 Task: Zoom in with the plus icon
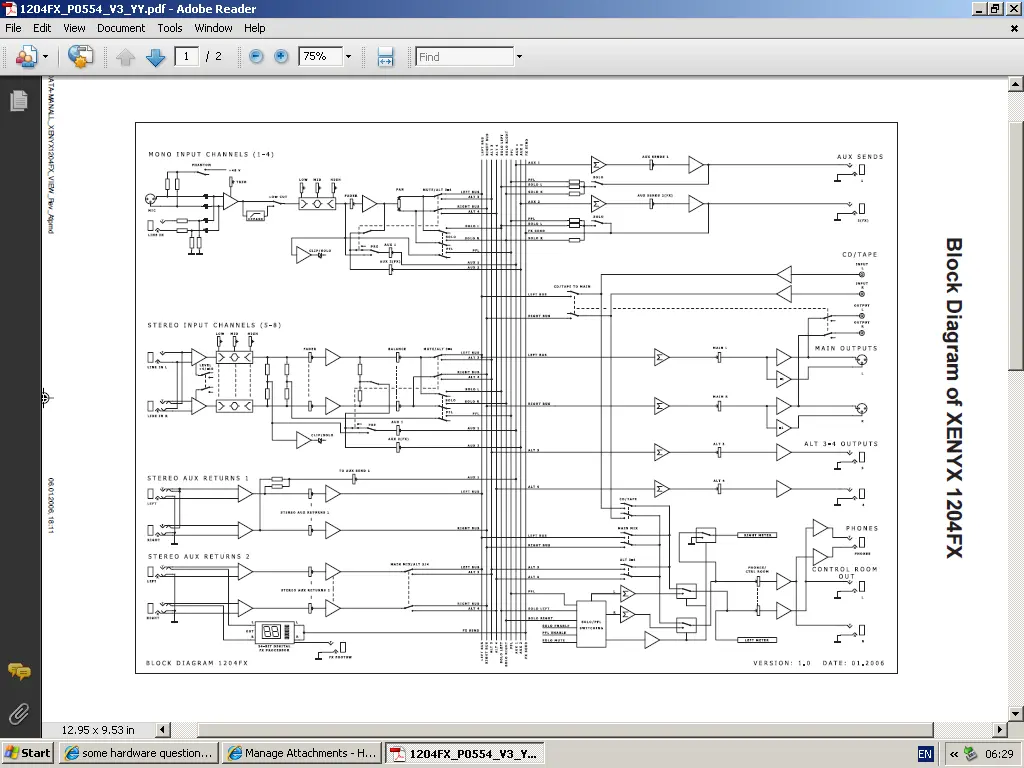(281, 57)
